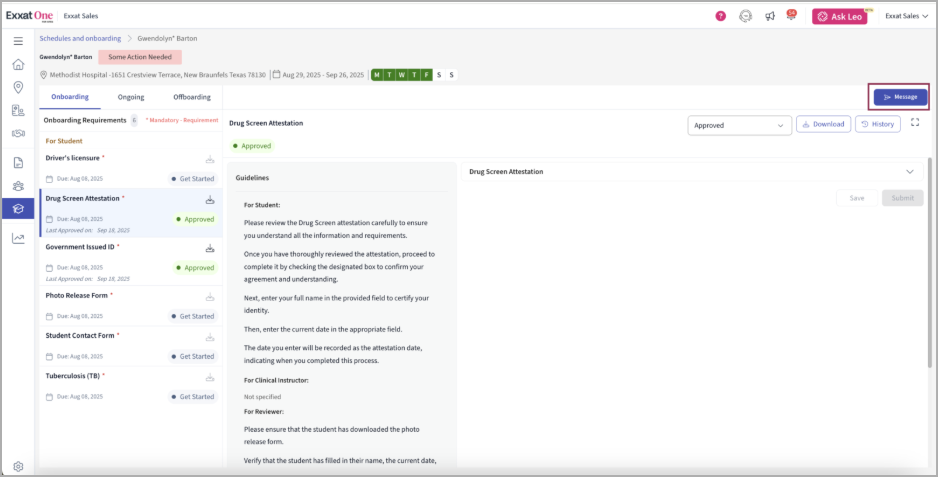939x477 pixels.
Task: Click the Schedules and onboarding breadcrumb link
Action: [79, 38]
